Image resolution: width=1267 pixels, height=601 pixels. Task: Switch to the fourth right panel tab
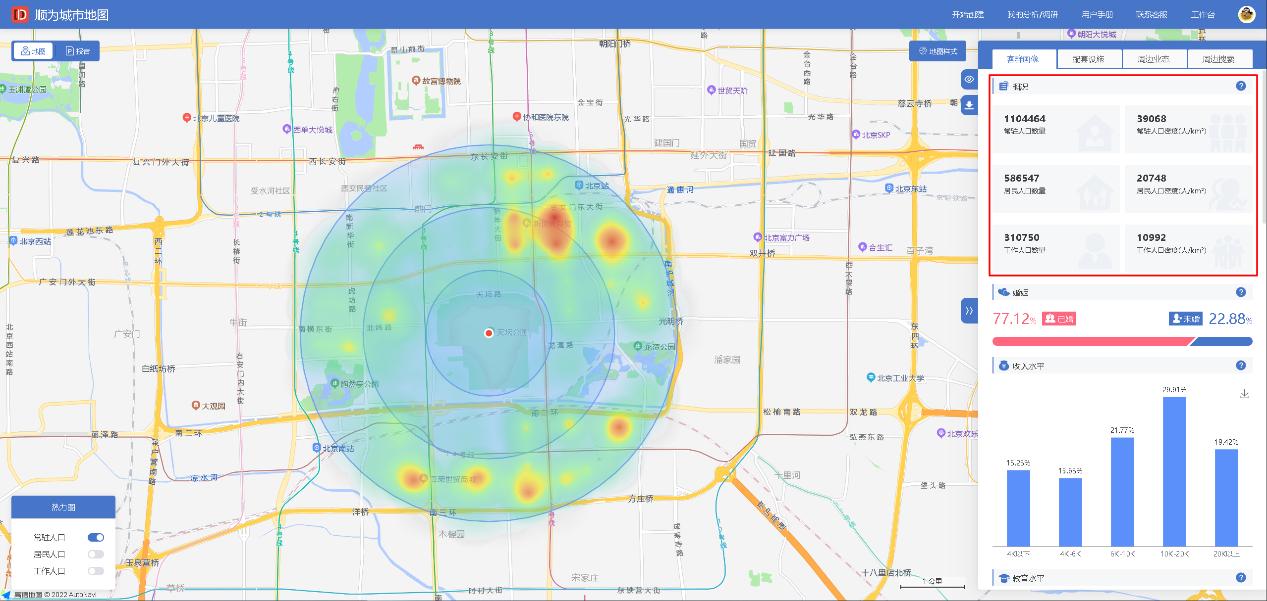(x=1220, y=59)
